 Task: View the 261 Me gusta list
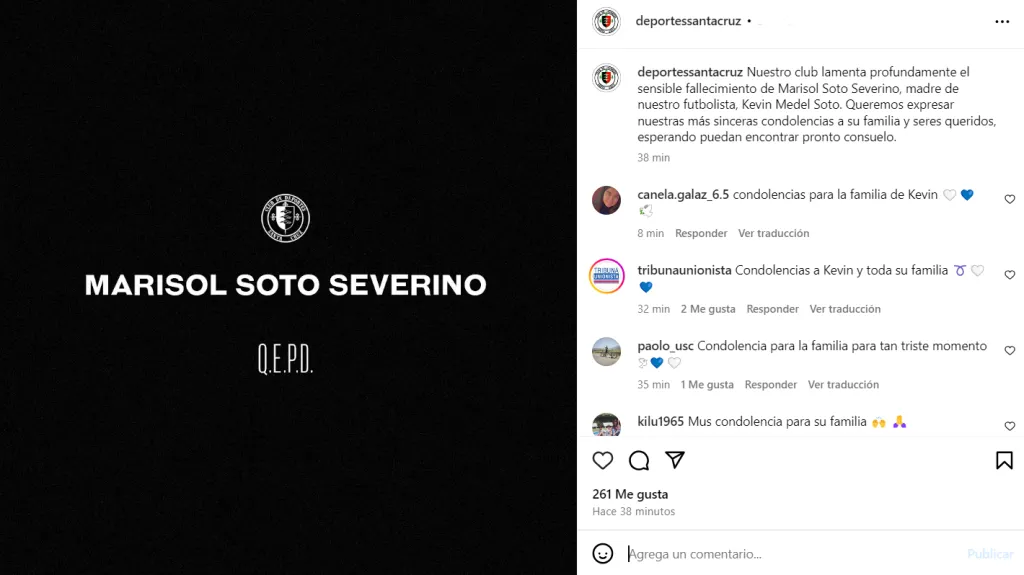(630, 495)
